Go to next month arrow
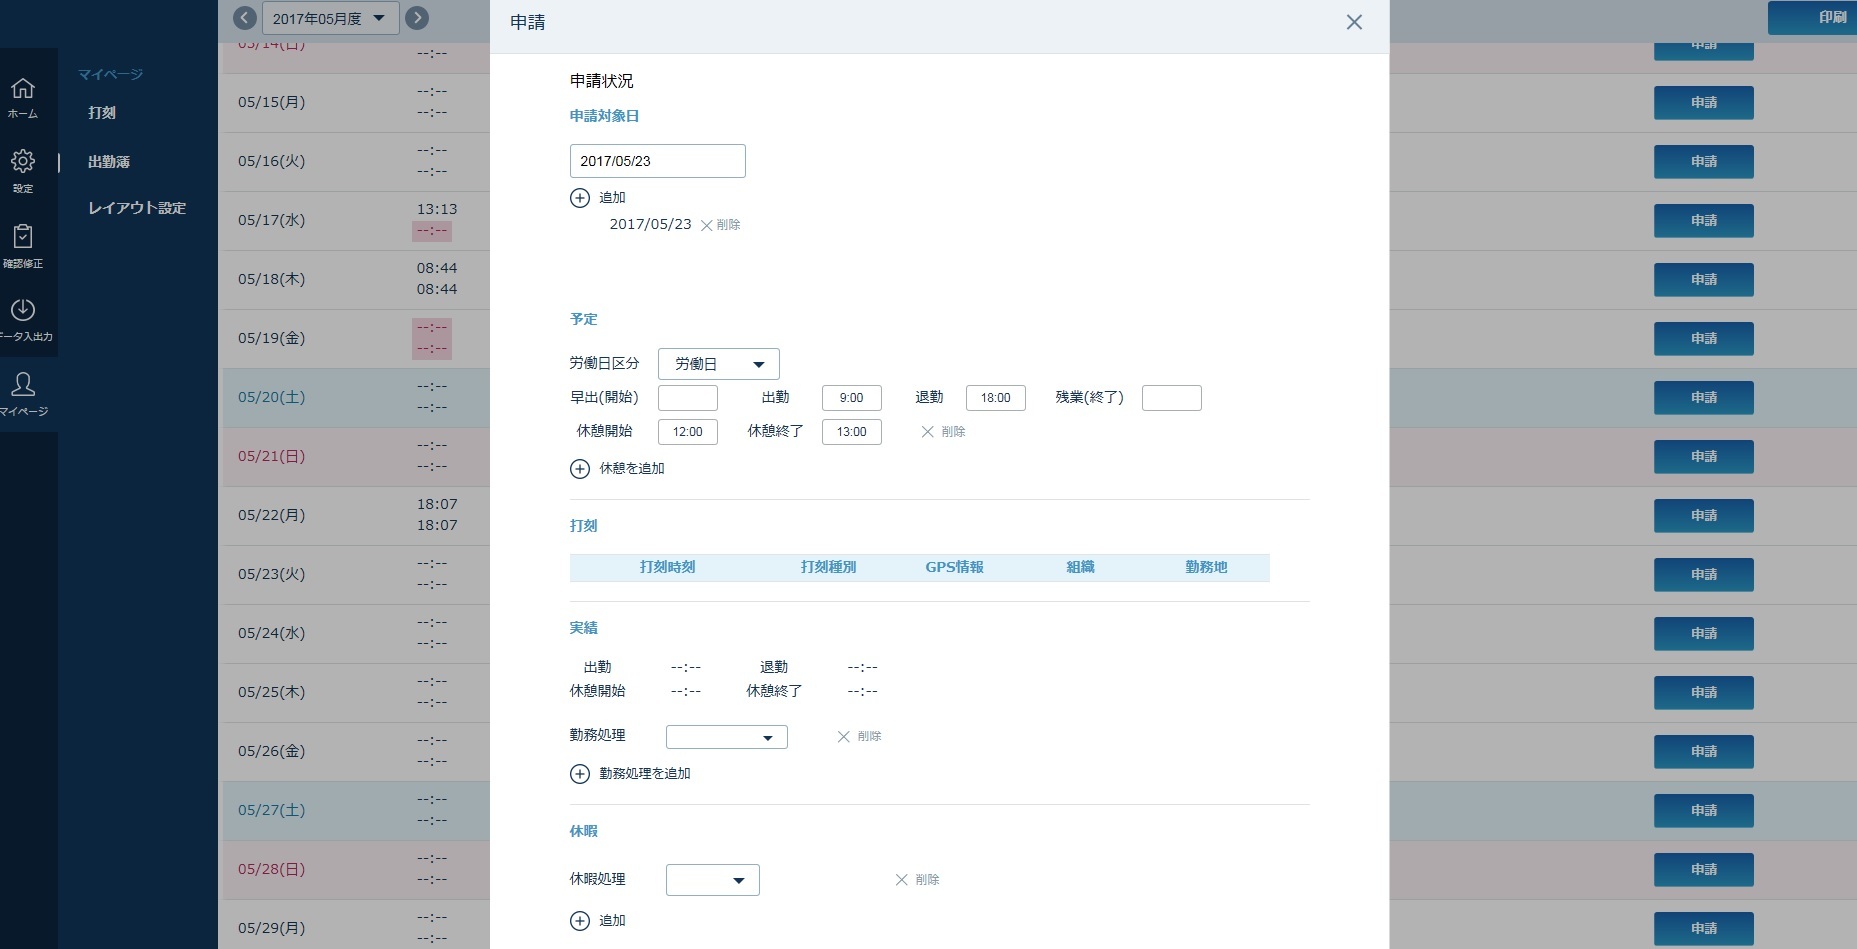1857x949 pixels. (417, 18)
